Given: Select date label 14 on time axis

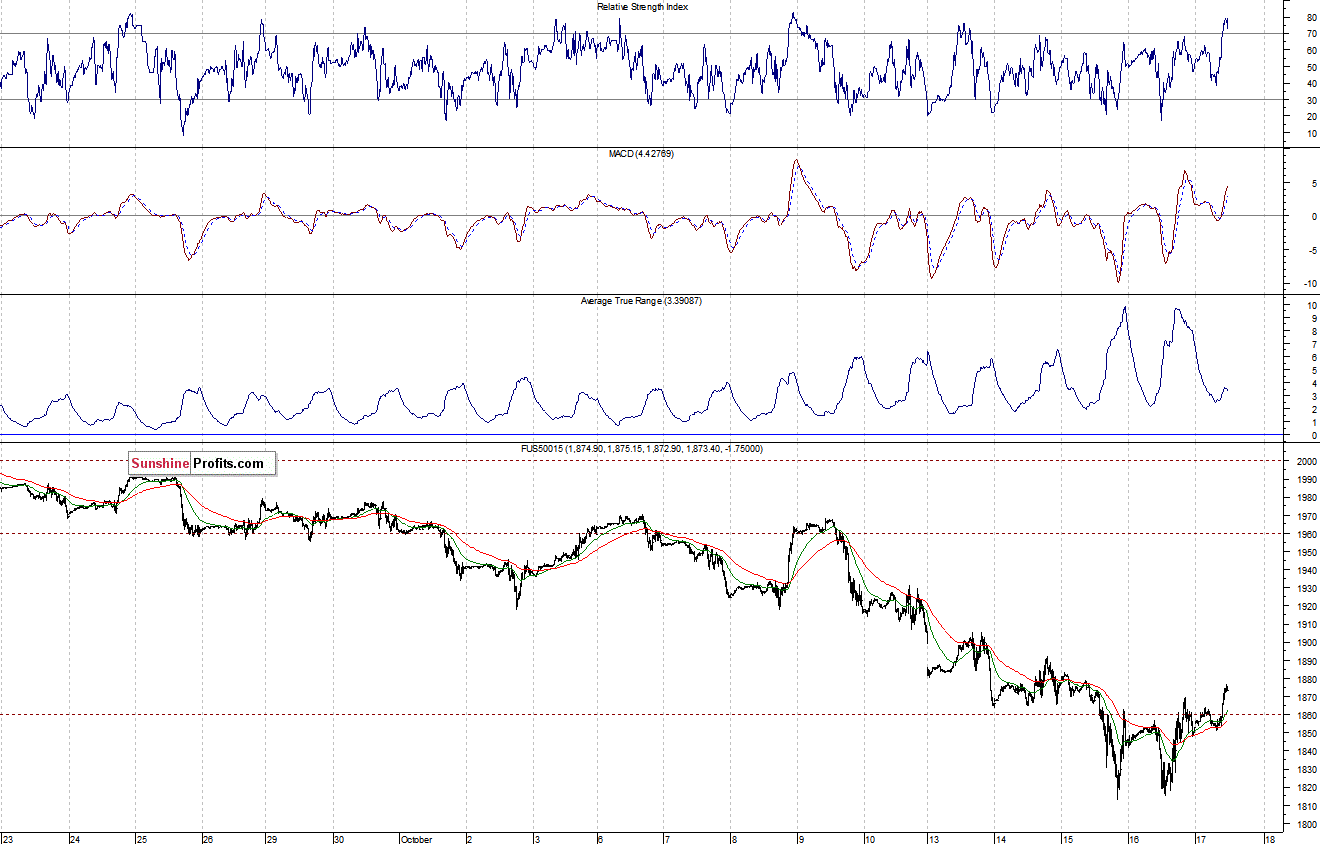Looking at the screenshot, I should point(1000,839).
